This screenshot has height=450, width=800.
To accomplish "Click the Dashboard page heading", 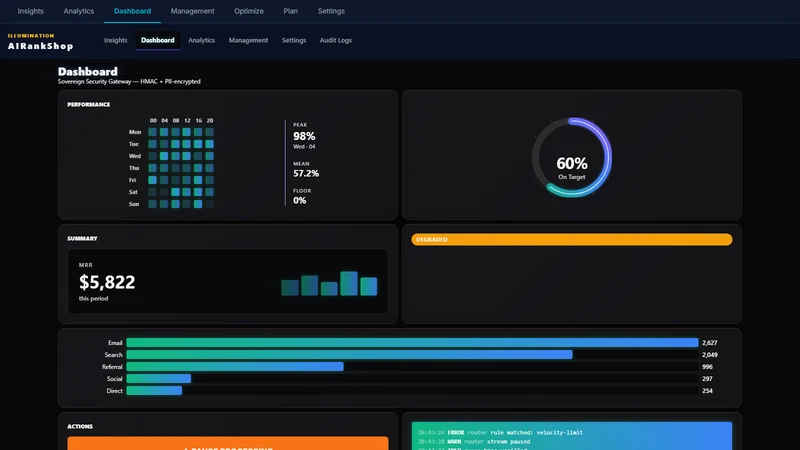I will click(87, 71).
